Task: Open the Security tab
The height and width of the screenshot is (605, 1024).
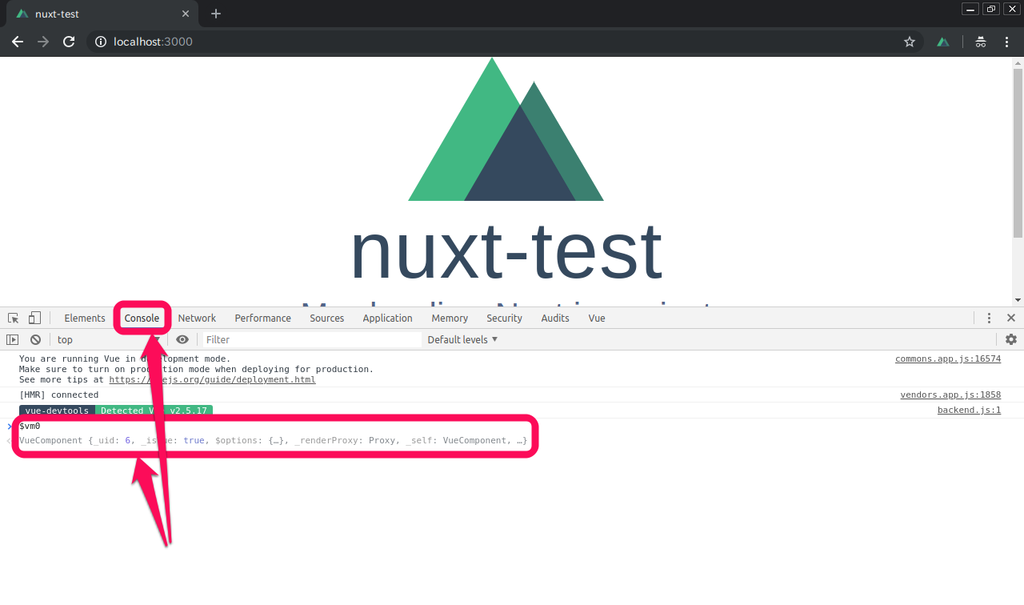Action: click(x=504, y=318)
